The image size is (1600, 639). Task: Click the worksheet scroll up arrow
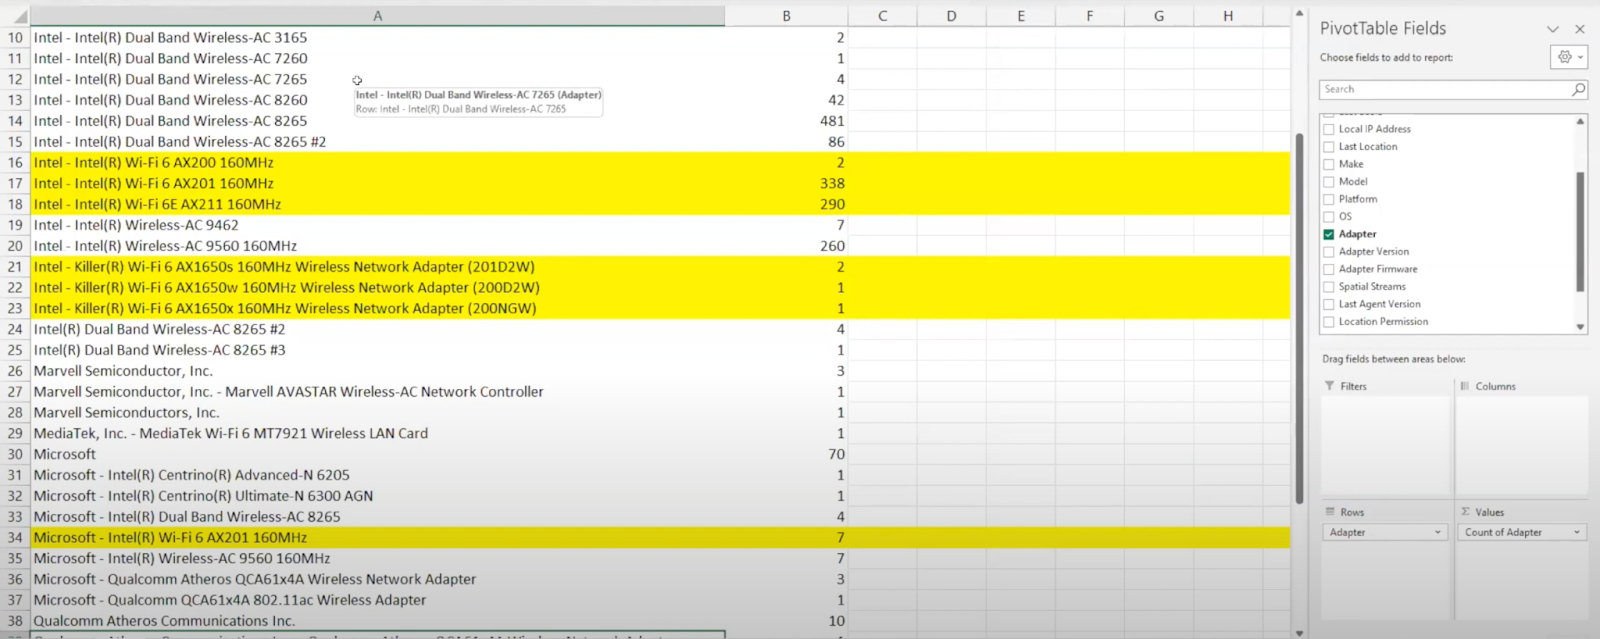pos(1299,14)
